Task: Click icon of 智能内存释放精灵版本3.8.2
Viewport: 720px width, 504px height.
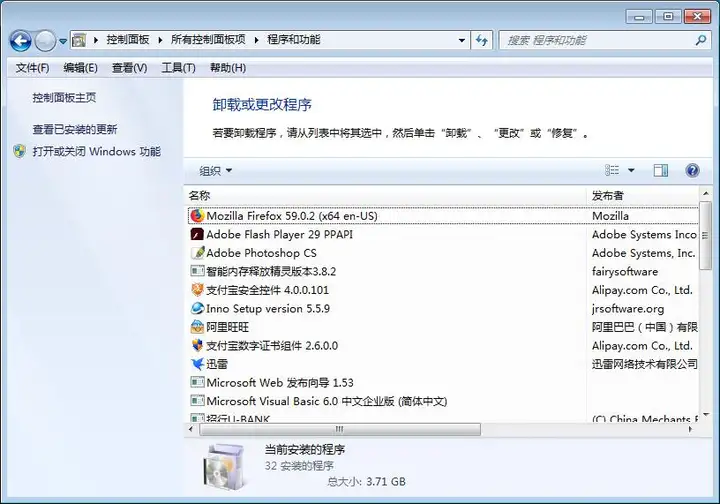Action: [x=197, y=271]
